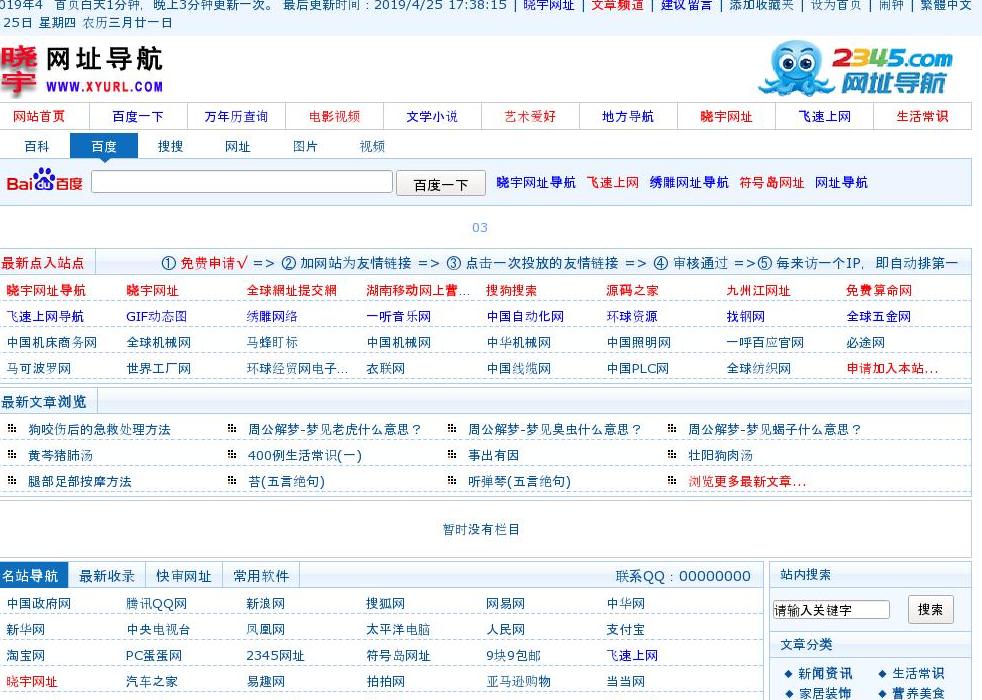Open 晓宇网址 in main navigation bar

click(726, 116)
